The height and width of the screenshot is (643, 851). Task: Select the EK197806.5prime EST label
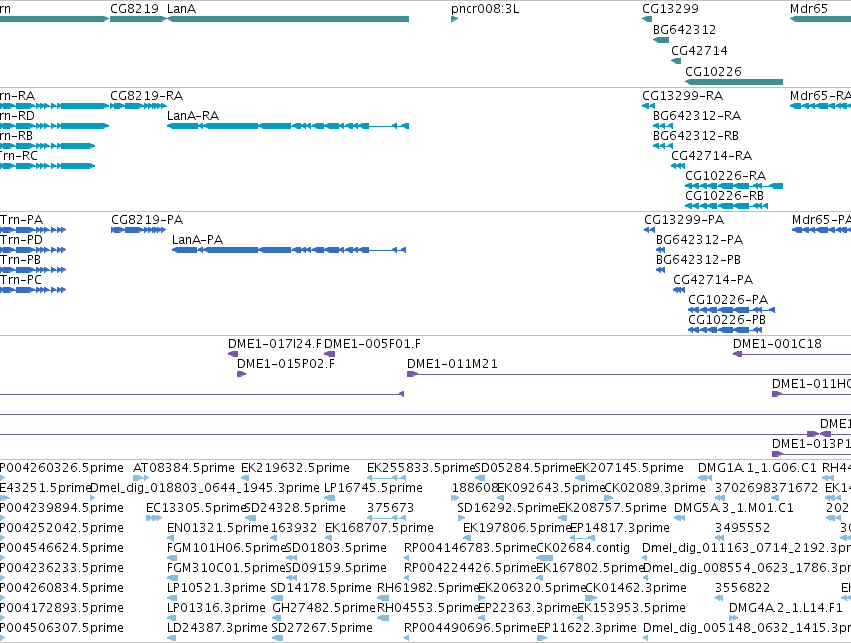(x=517, y=528)
